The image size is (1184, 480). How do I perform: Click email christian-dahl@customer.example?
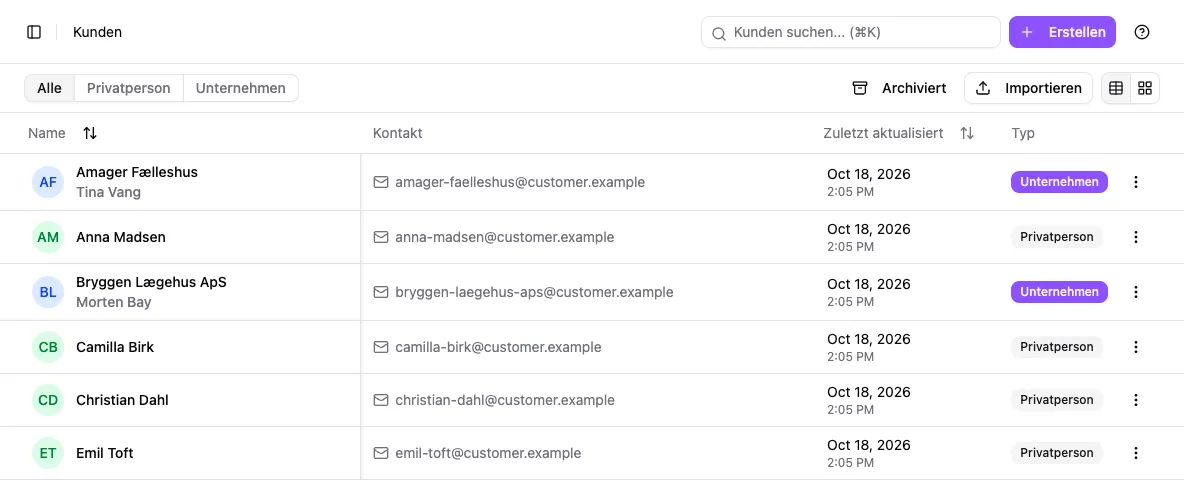[x=504, y=400]
